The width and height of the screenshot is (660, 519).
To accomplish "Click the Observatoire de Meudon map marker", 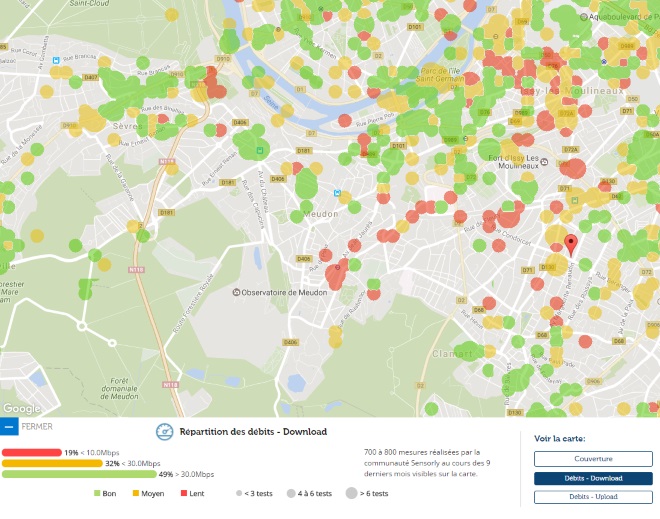I will coord(237,292).
